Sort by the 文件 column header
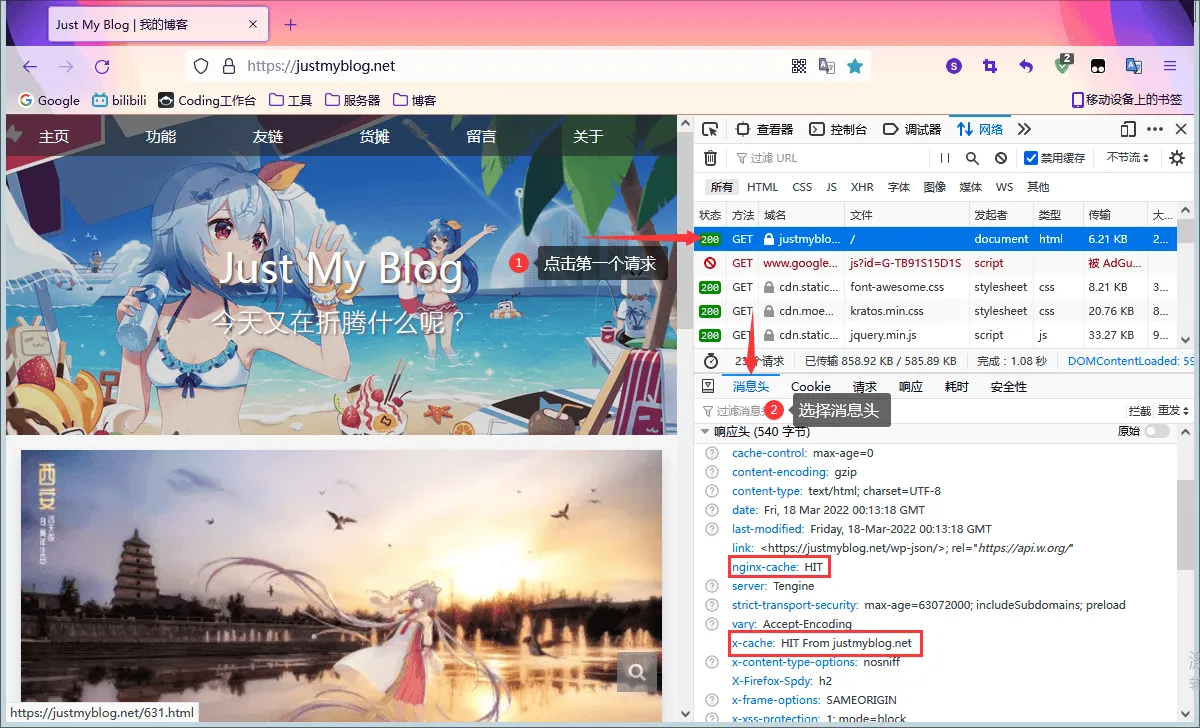Viewport: 1200px width, 728px height. coord(906,215)
